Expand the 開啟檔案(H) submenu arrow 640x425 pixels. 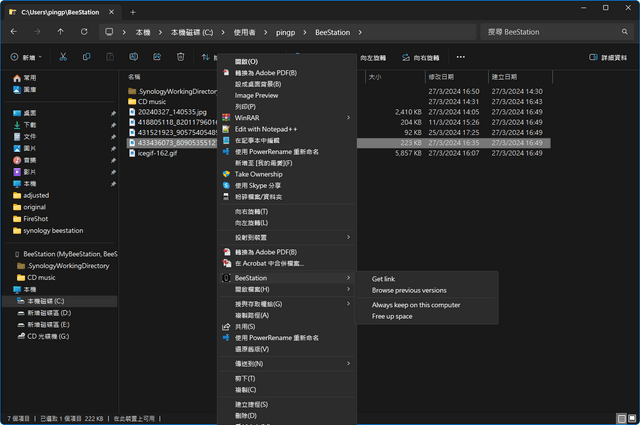(x=349, y=289)
